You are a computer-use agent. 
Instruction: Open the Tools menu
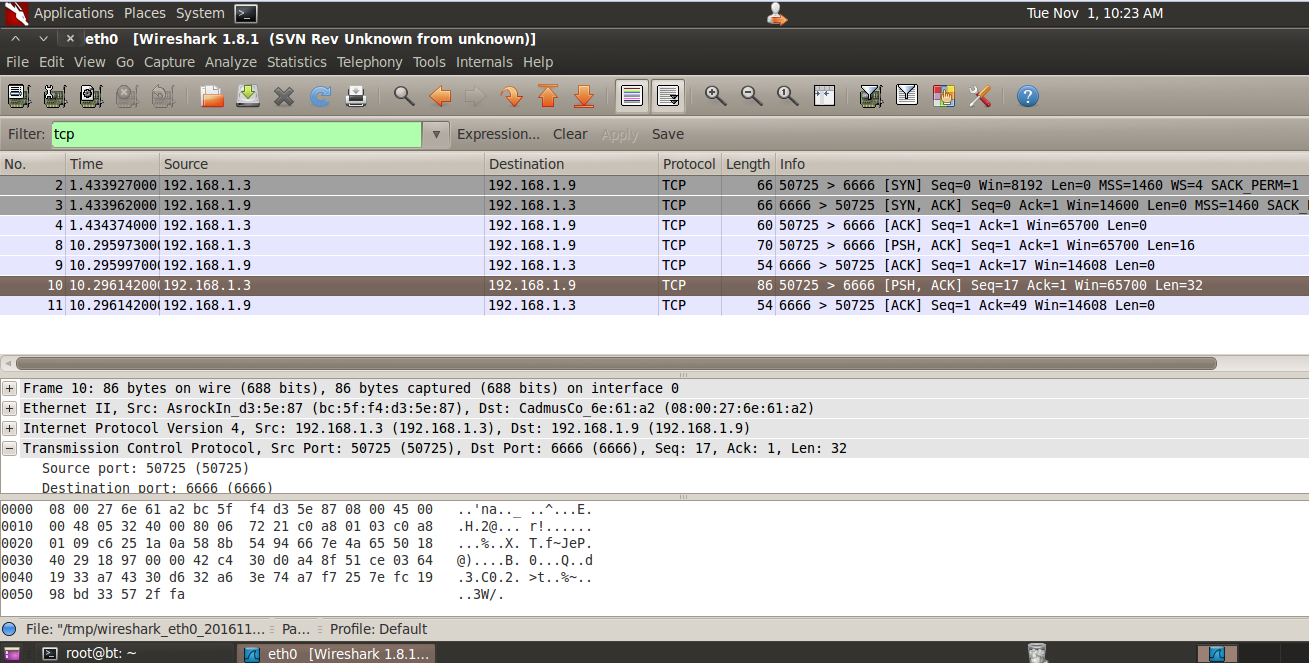coord(429,62)
